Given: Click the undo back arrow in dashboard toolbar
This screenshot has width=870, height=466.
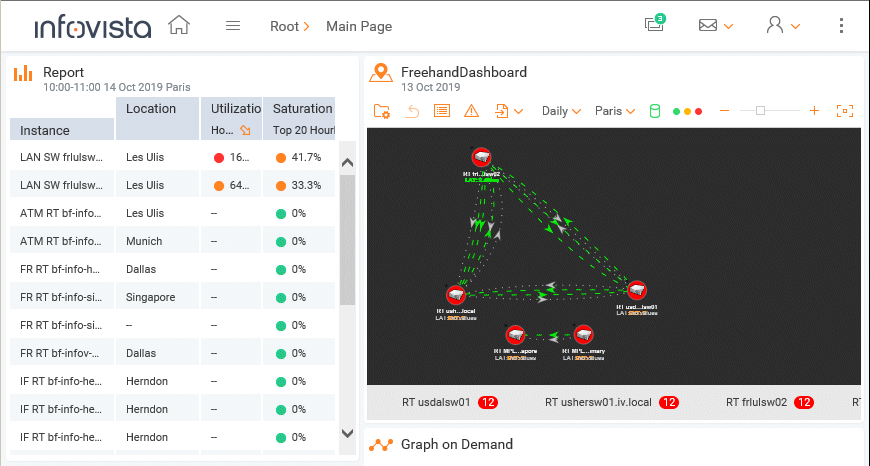Looking at the screenshot, I should [x=412, y=112].
